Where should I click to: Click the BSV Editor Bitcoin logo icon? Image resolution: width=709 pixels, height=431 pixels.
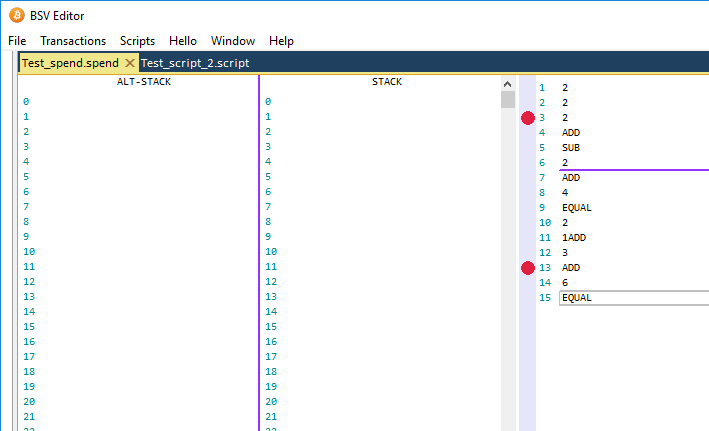pyautogui.click(x=17, y=15)
